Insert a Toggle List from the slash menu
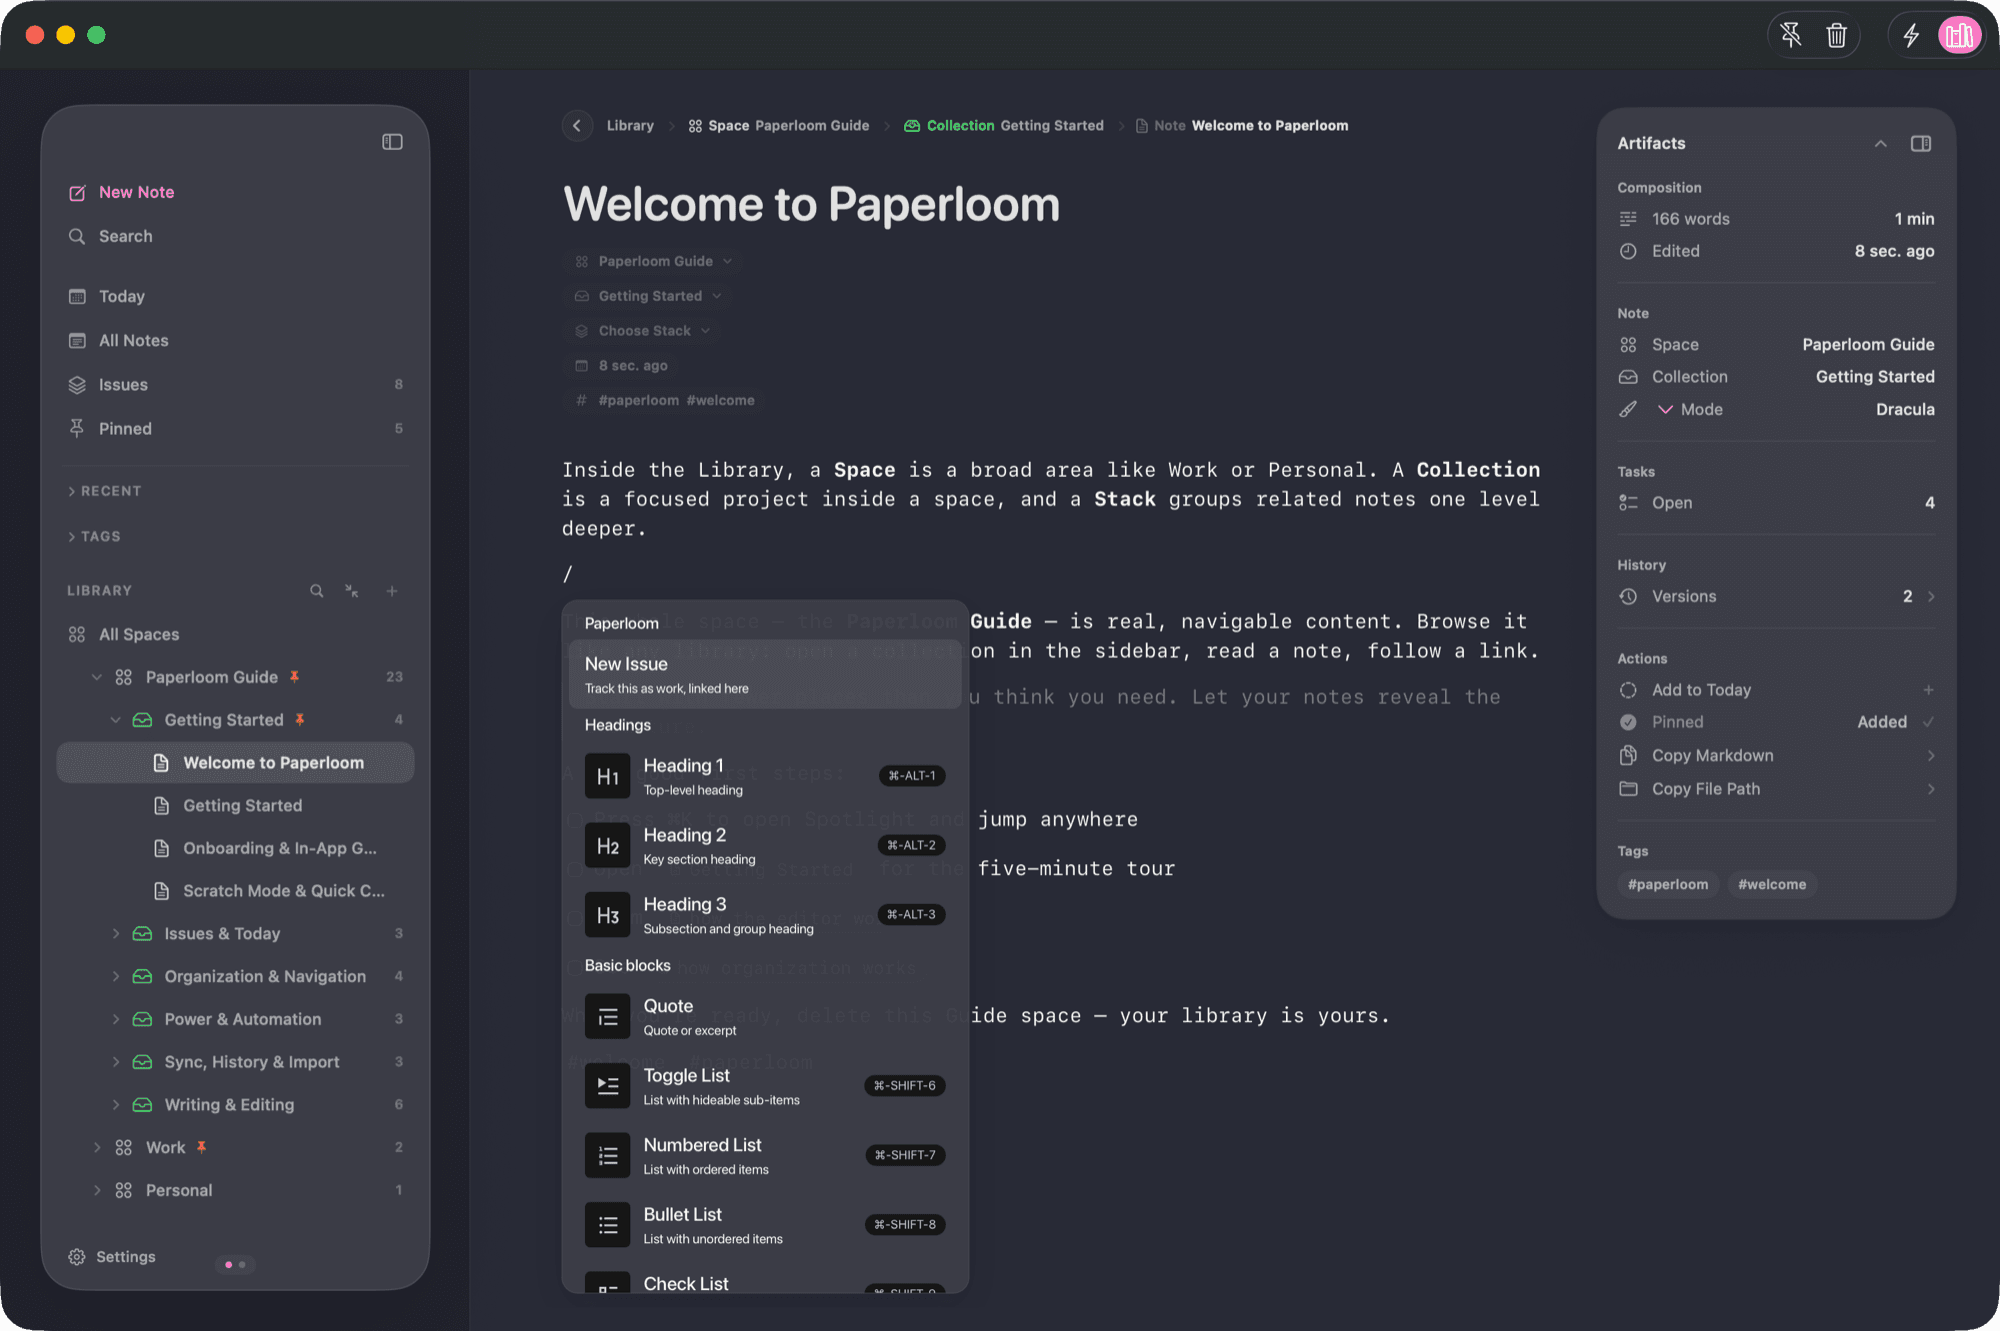 765,1086
